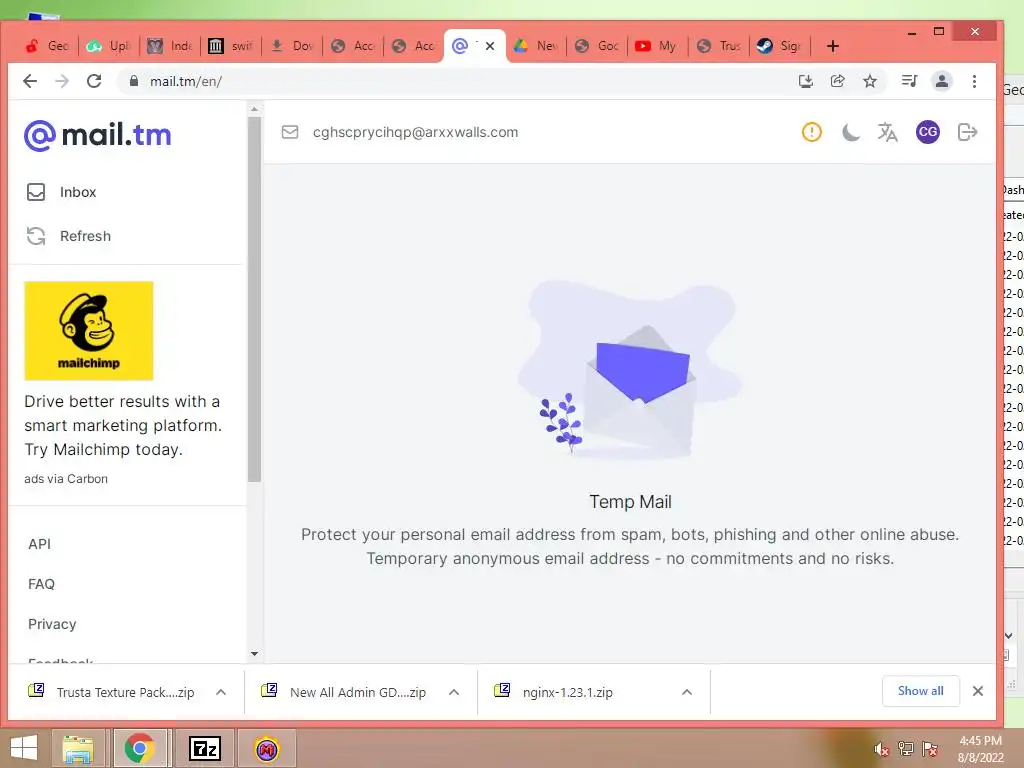This screenshot has width=1024, height=768.
Task: Click the sidebar scrollbar up arrow
Action: pyautogui.click(x=254, y=109)
